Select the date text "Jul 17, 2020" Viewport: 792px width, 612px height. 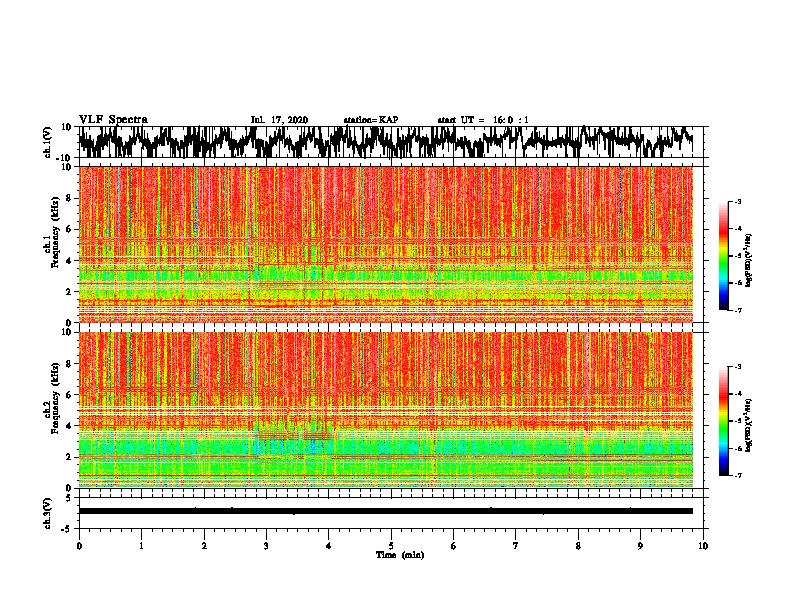click(x=279, y=120)
